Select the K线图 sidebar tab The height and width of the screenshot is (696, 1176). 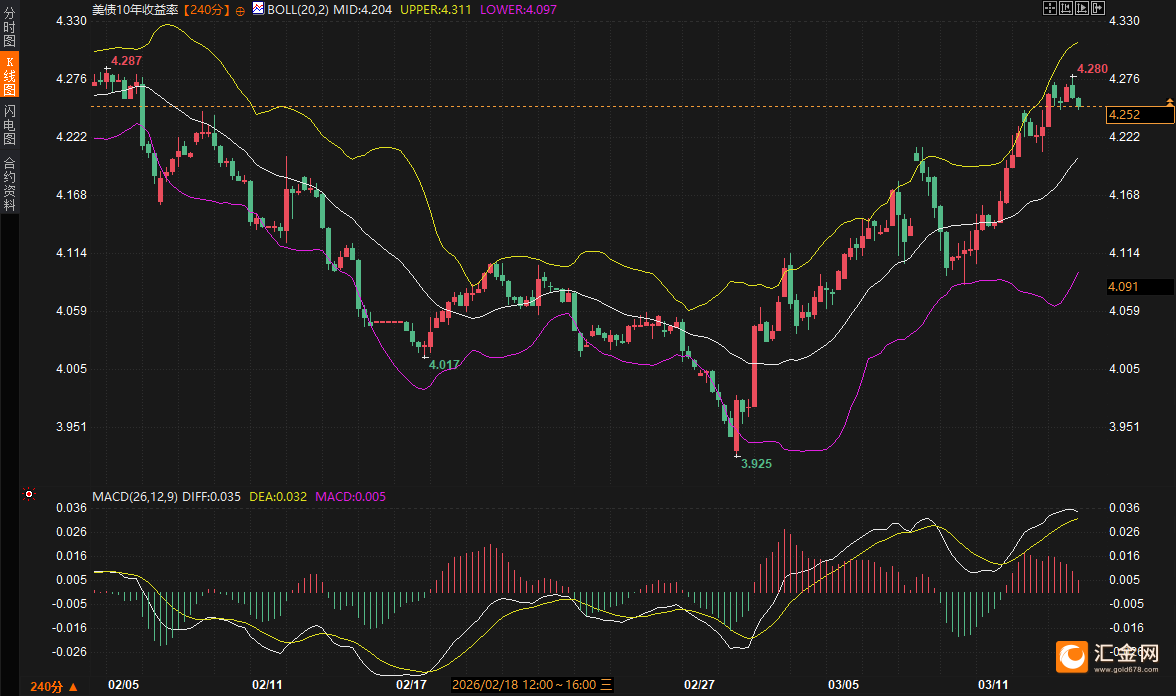click(x=9, y=78)
